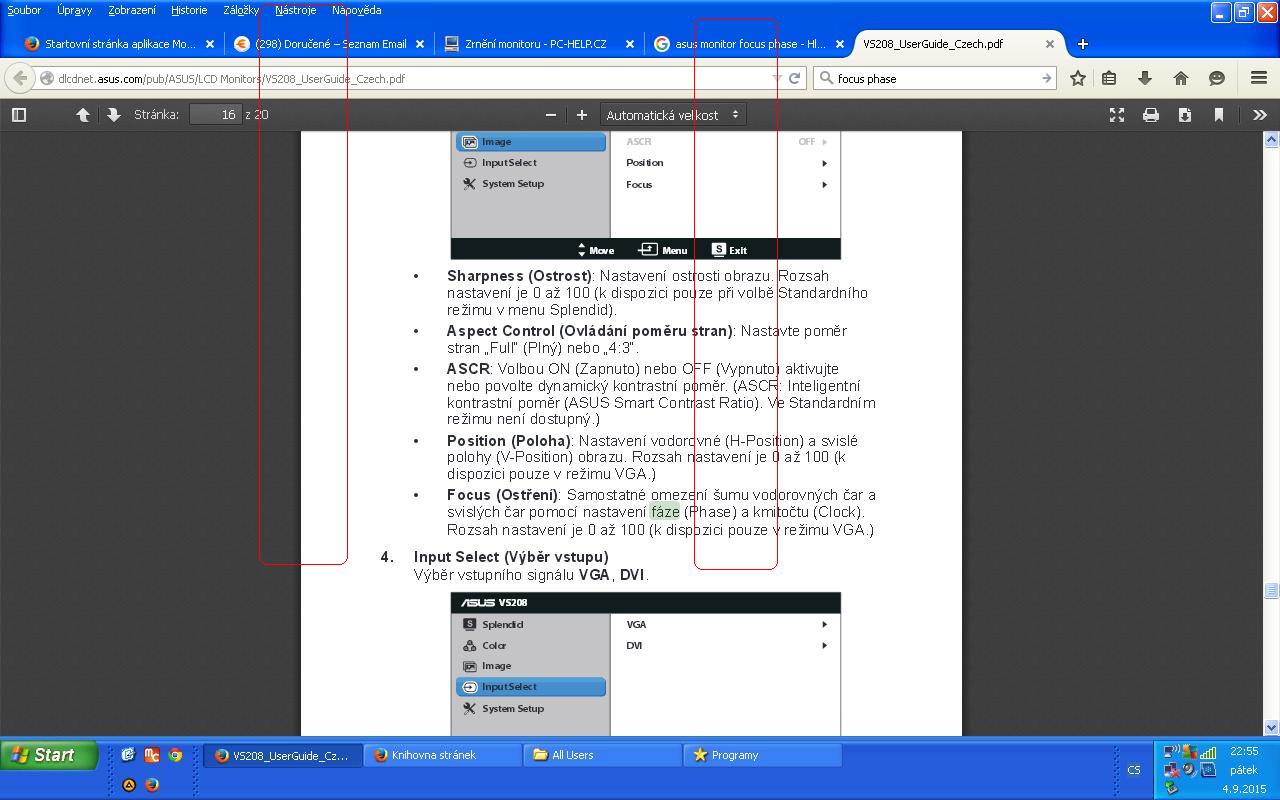
Task: Launch the MC quick launch icon
Action: tap(151, 755)
